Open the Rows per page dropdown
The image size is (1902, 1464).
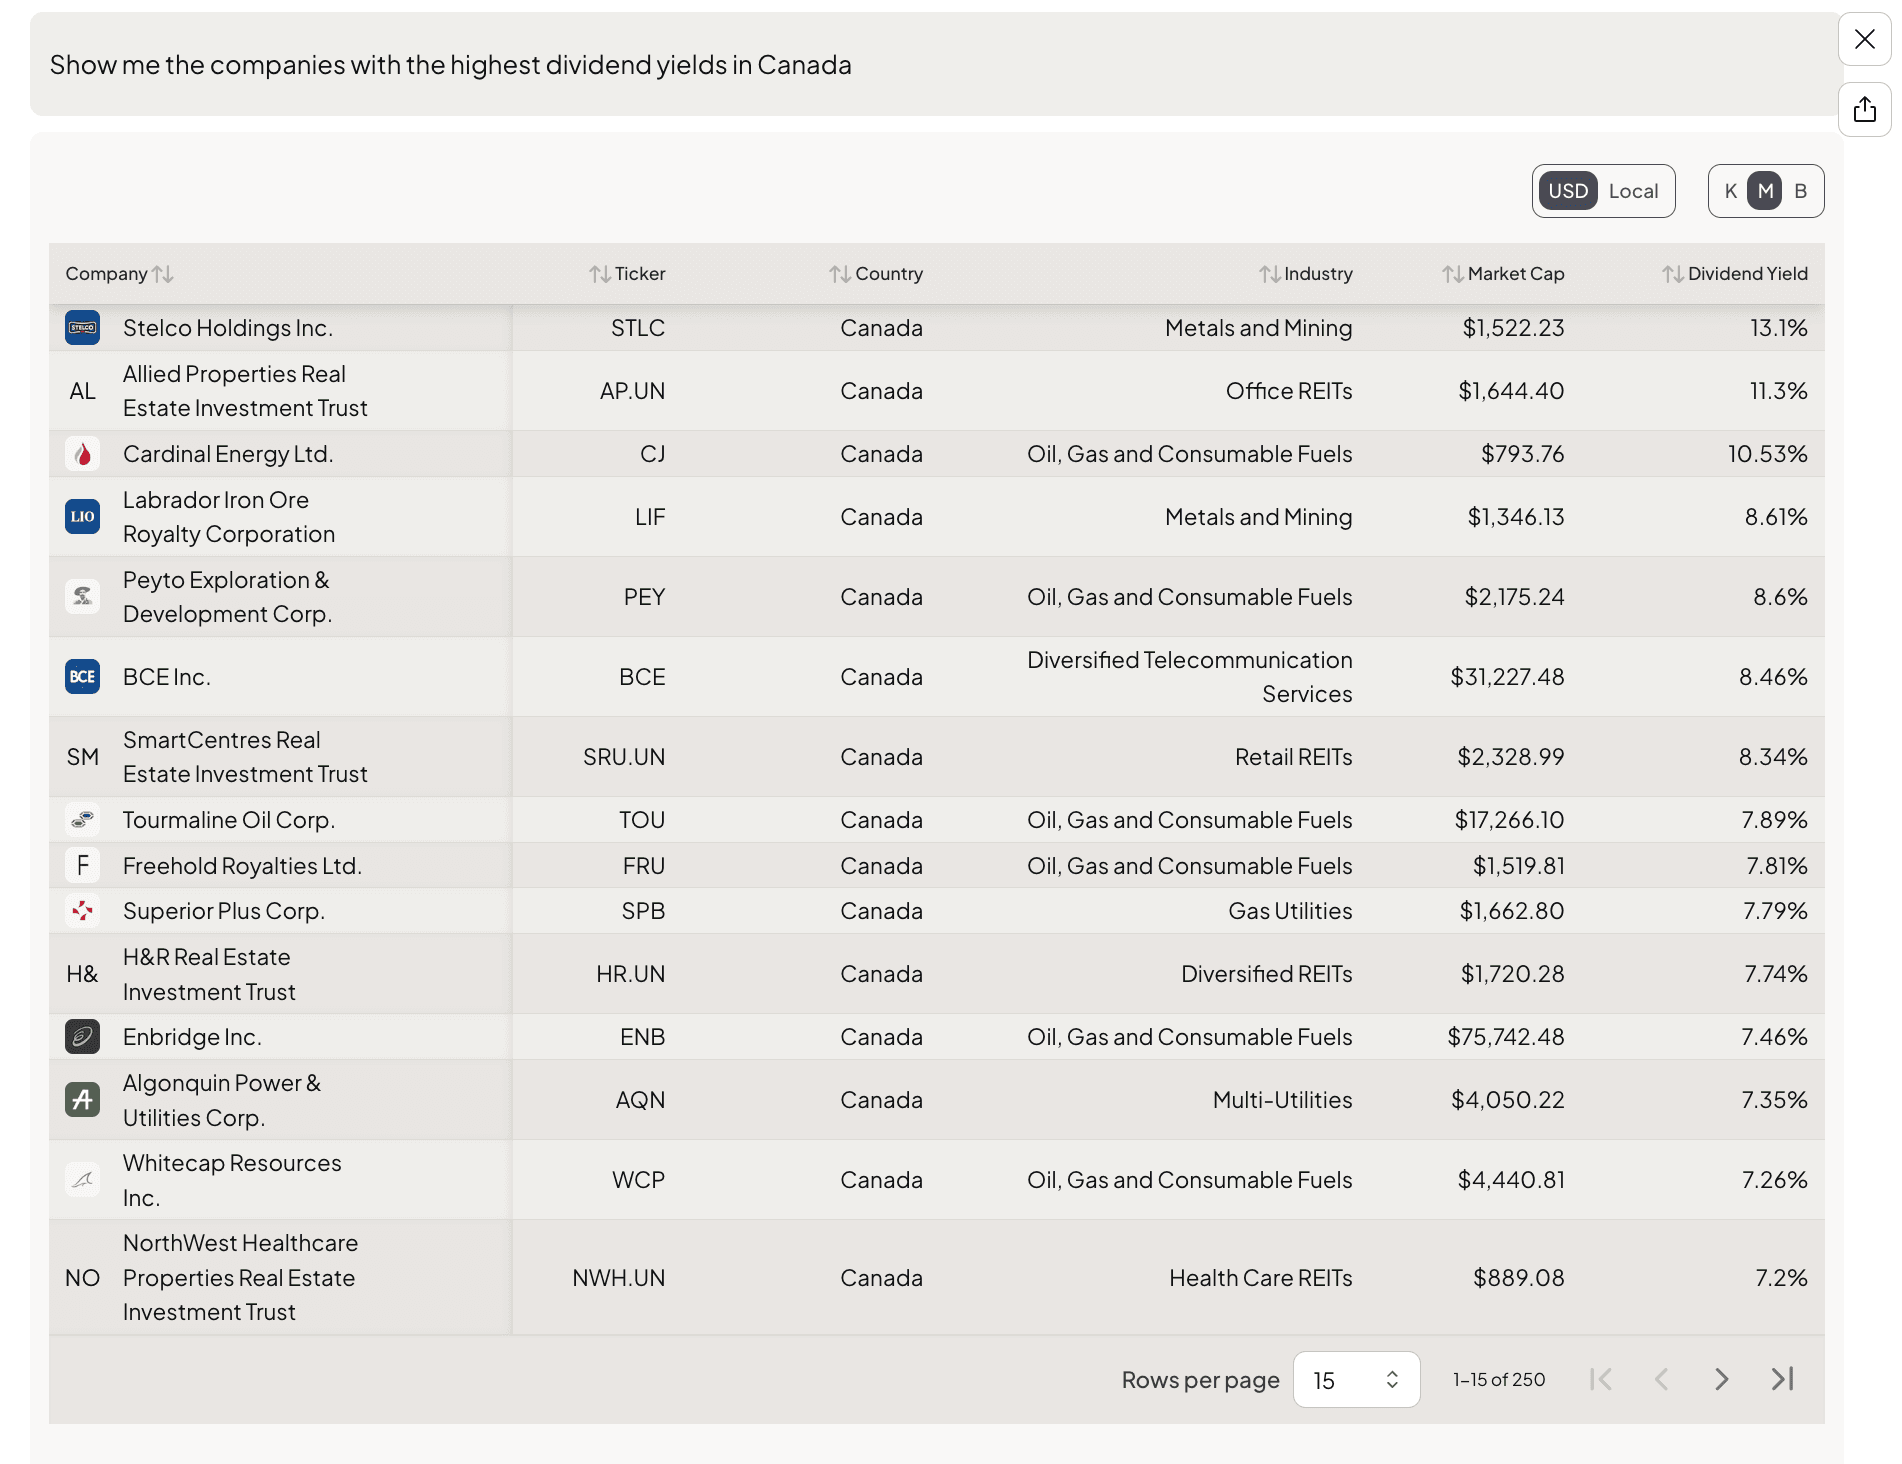coord(1356,1380)
